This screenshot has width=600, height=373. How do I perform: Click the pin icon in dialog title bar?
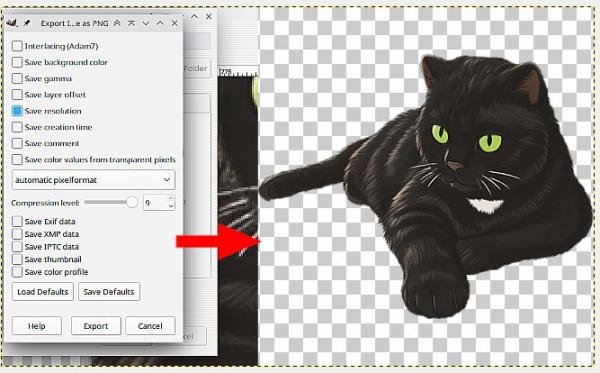tap(26, 23)
